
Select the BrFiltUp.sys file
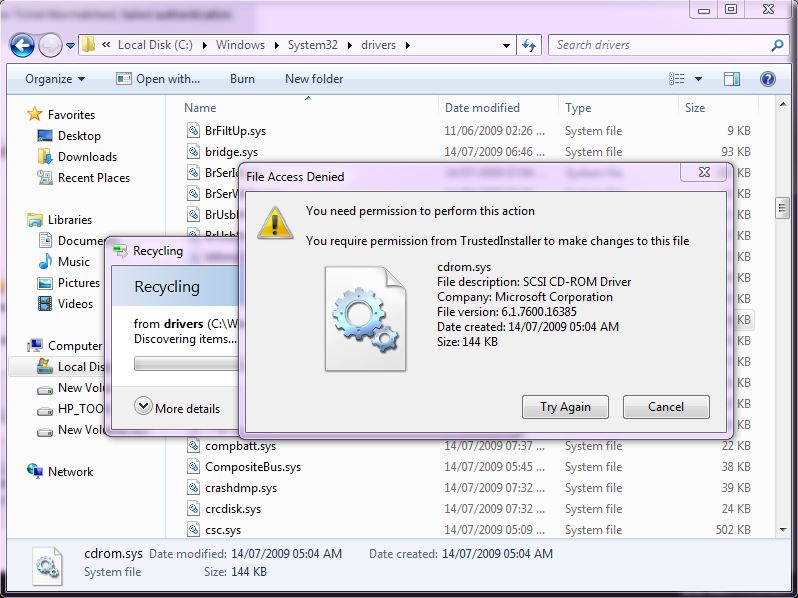235,131
